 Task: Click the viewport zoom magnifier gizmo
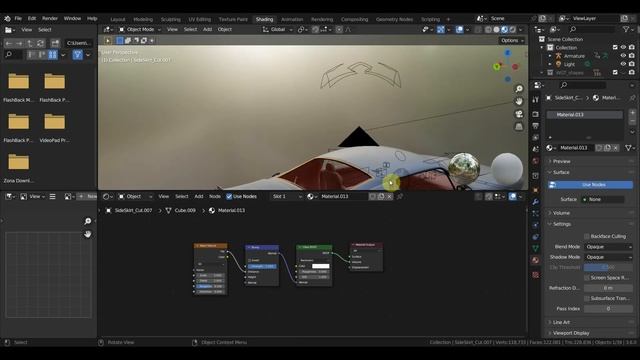pos(519,89)
